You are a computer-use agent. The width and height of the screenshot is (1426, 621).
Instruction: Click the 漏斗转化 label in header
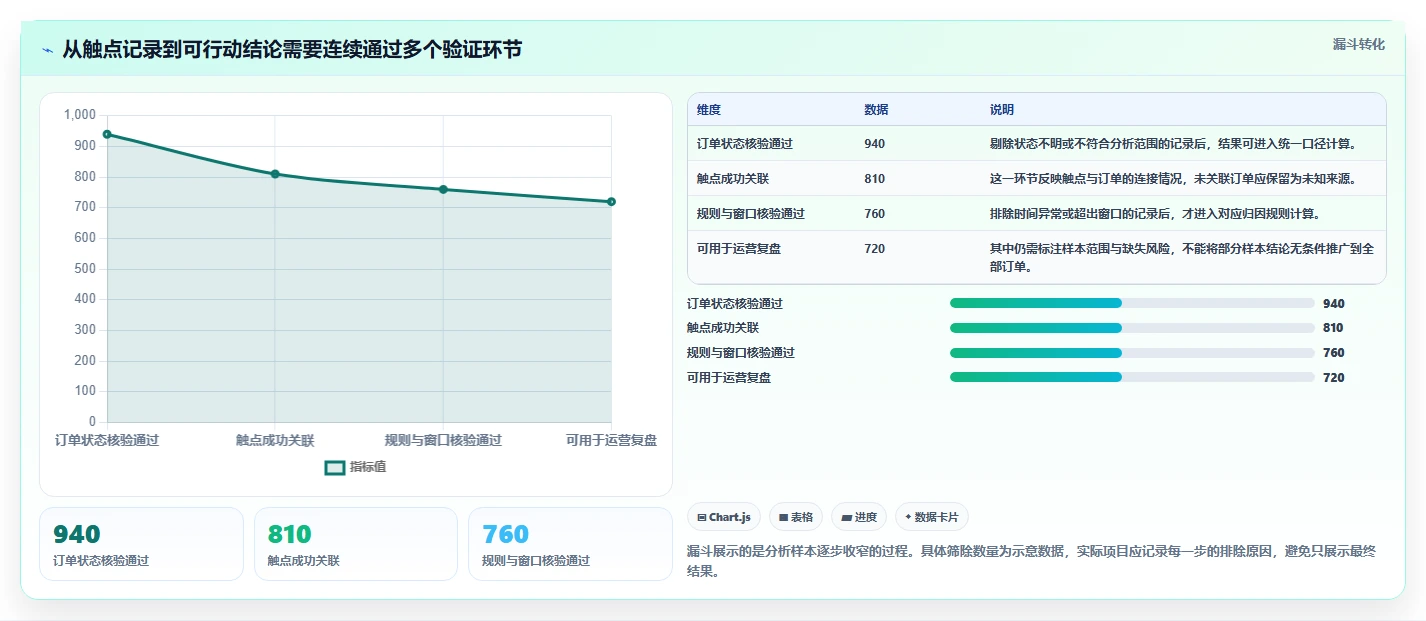1359,44
